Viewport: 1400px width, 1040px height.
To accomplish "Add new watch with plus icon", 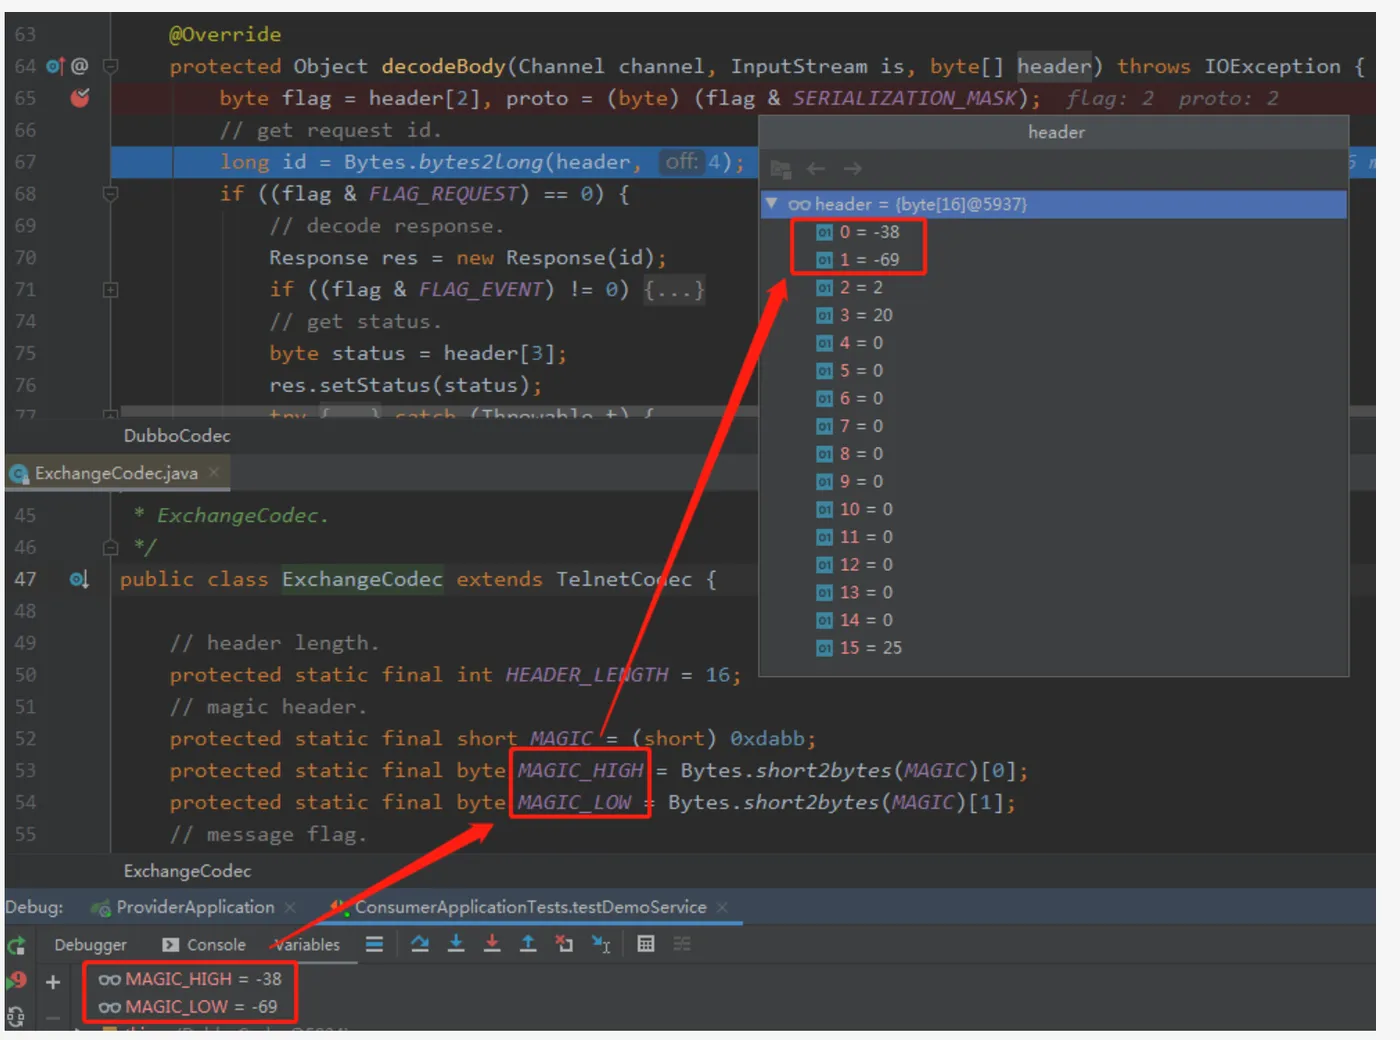I will (53, 982).
